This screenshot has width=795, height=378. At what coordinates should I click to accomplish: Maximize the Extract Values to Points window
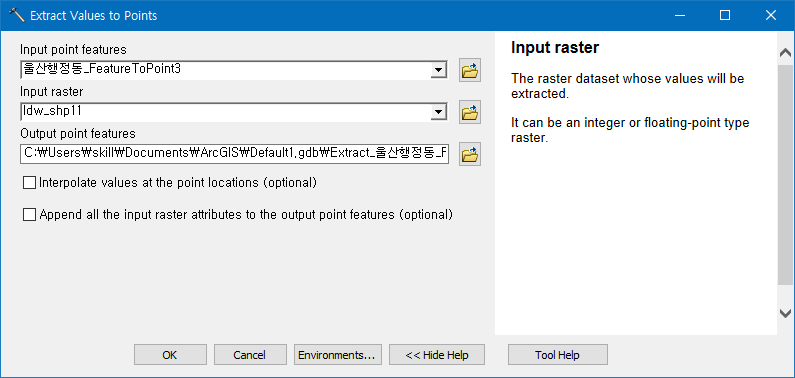tap(725, 15)
